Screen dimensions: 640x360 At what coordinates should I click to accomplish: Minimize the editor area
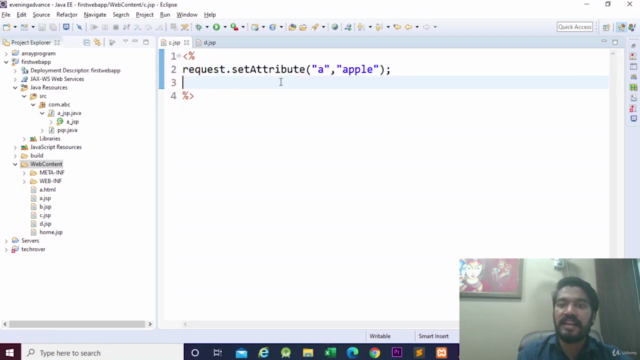coord(604,42)
